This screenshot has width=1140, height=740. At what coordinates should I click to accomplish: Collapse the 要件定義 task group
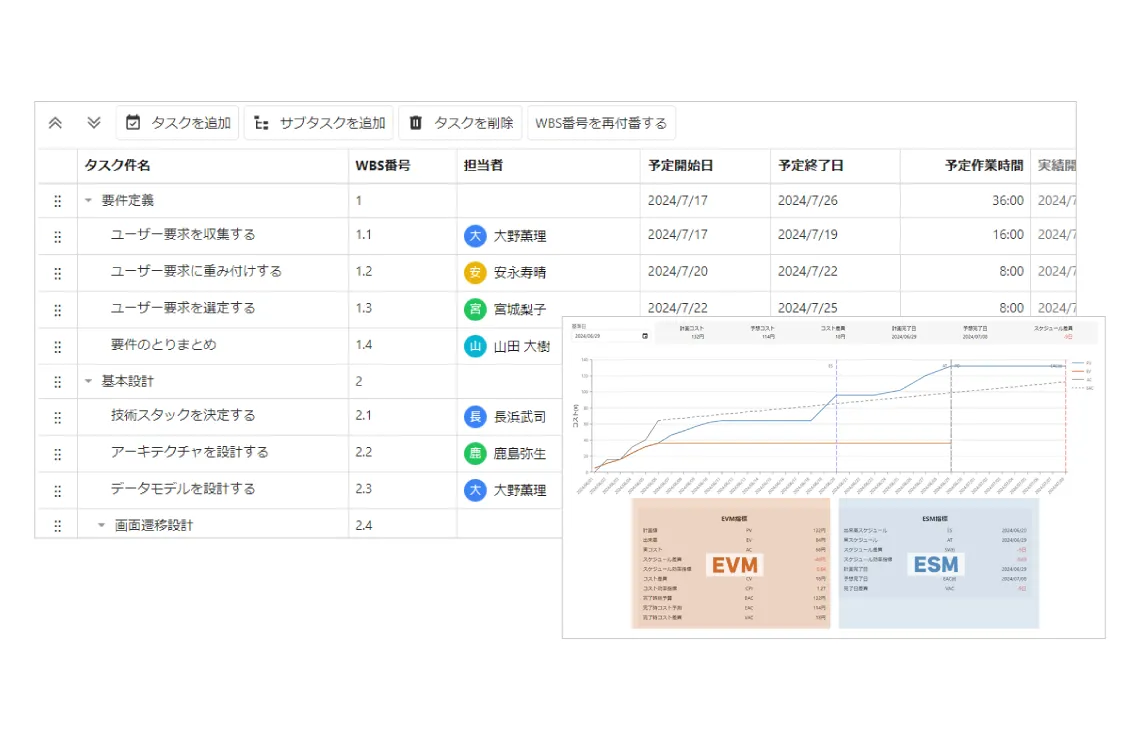[89, 201]
